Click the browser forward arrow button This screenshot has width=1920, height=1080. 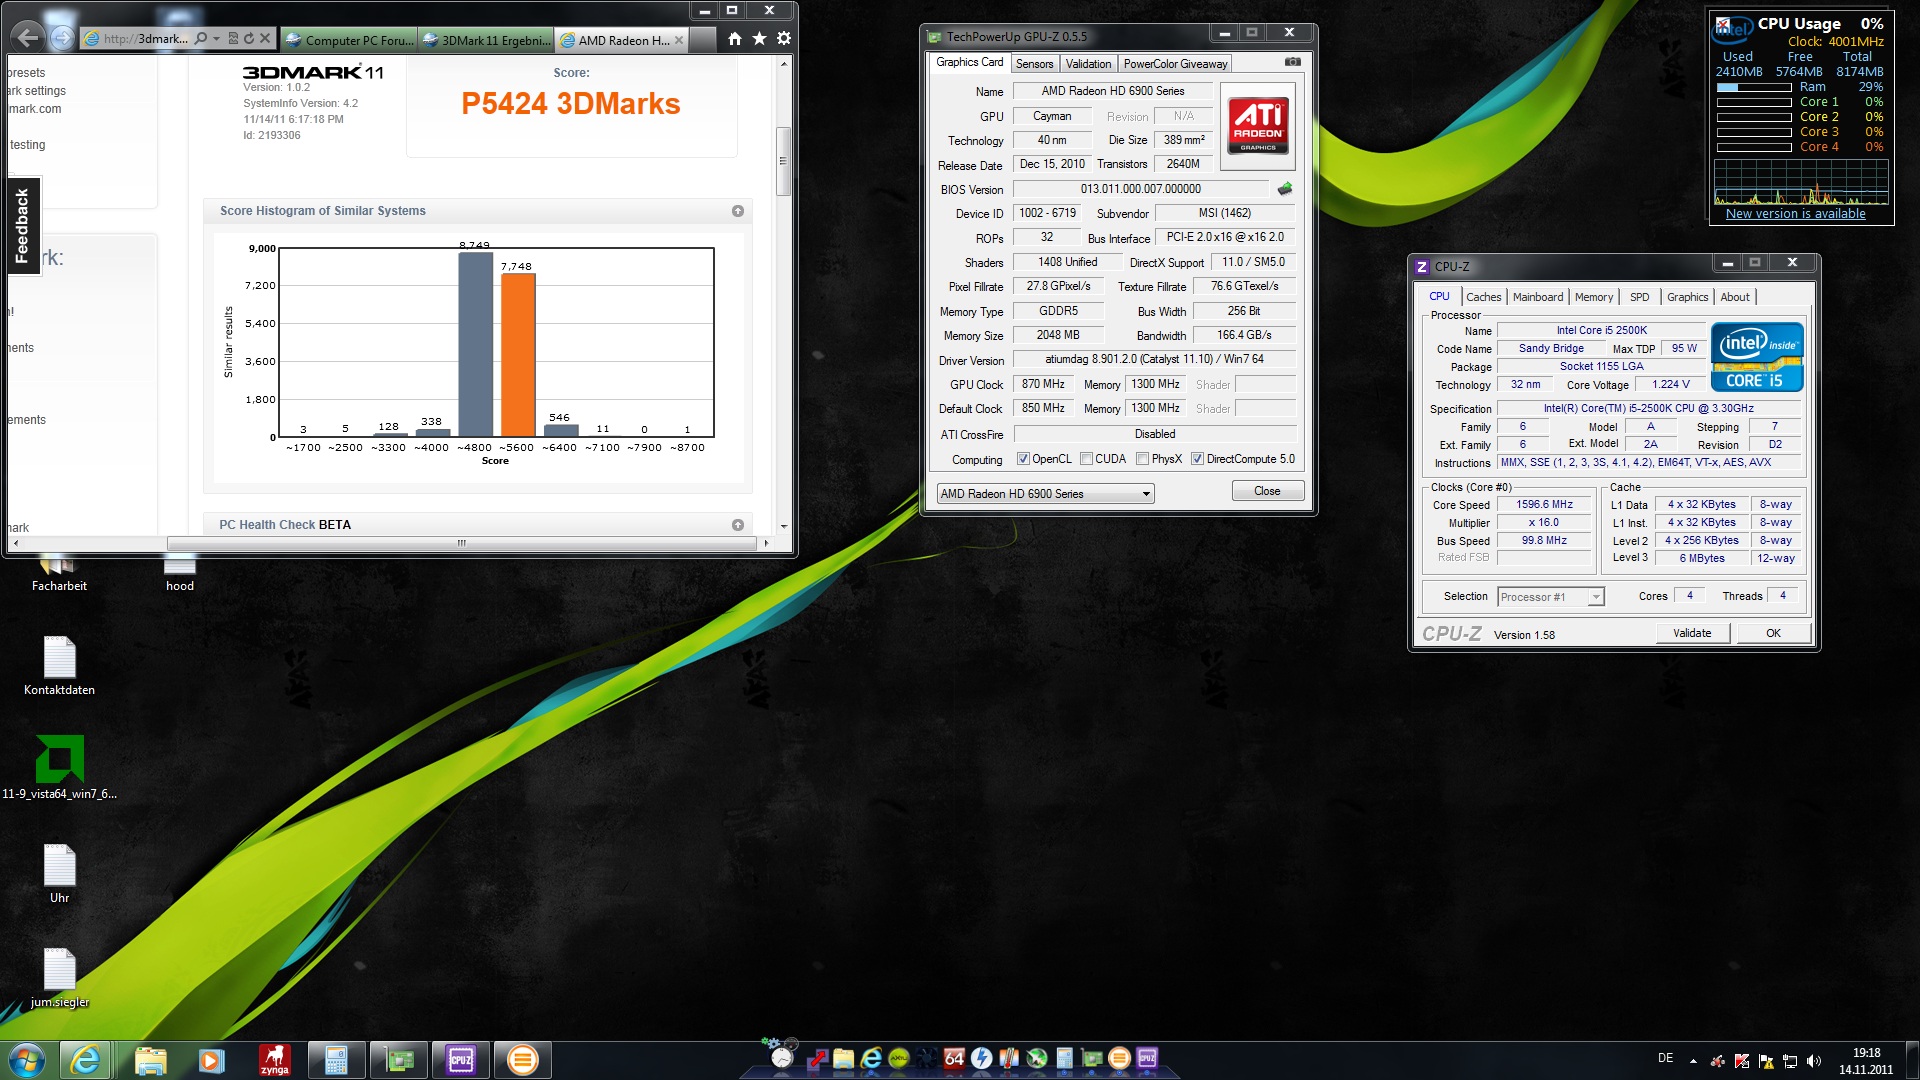62,38
